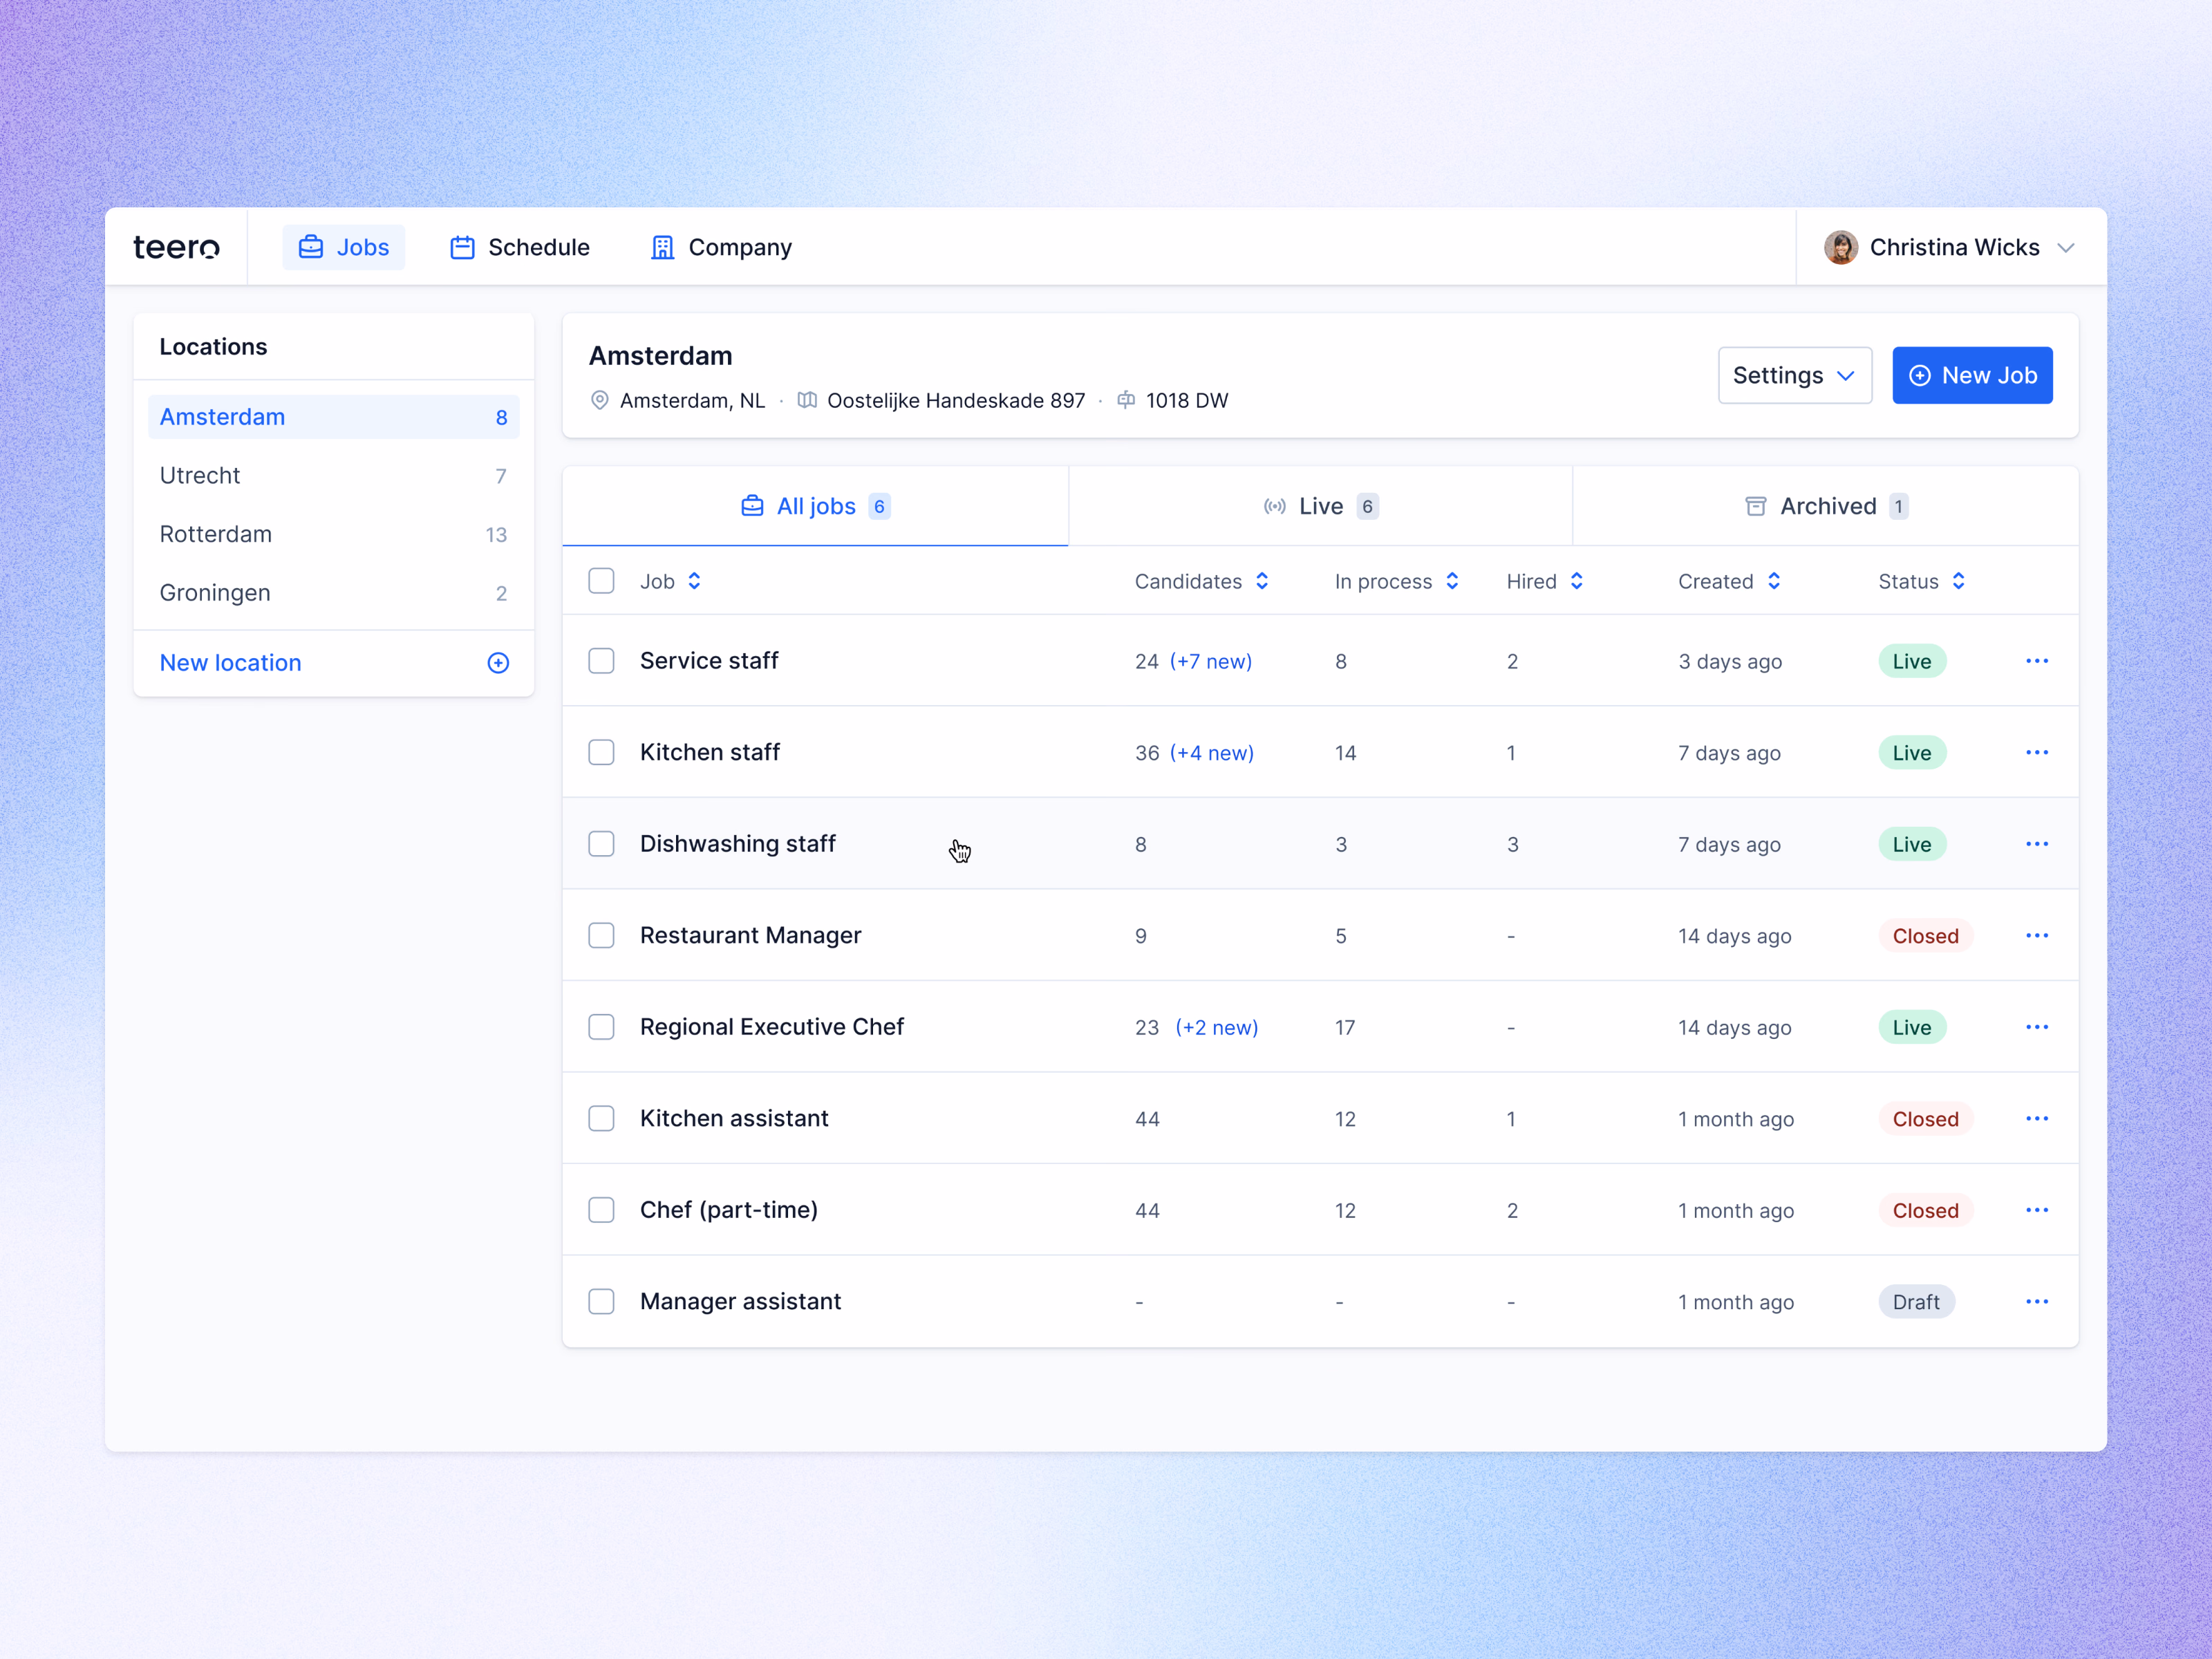The height and width of the screenshot is (1659, 2212).
Task: Check the Kitchen staff checkbox
Action: [x=601, y=752]
